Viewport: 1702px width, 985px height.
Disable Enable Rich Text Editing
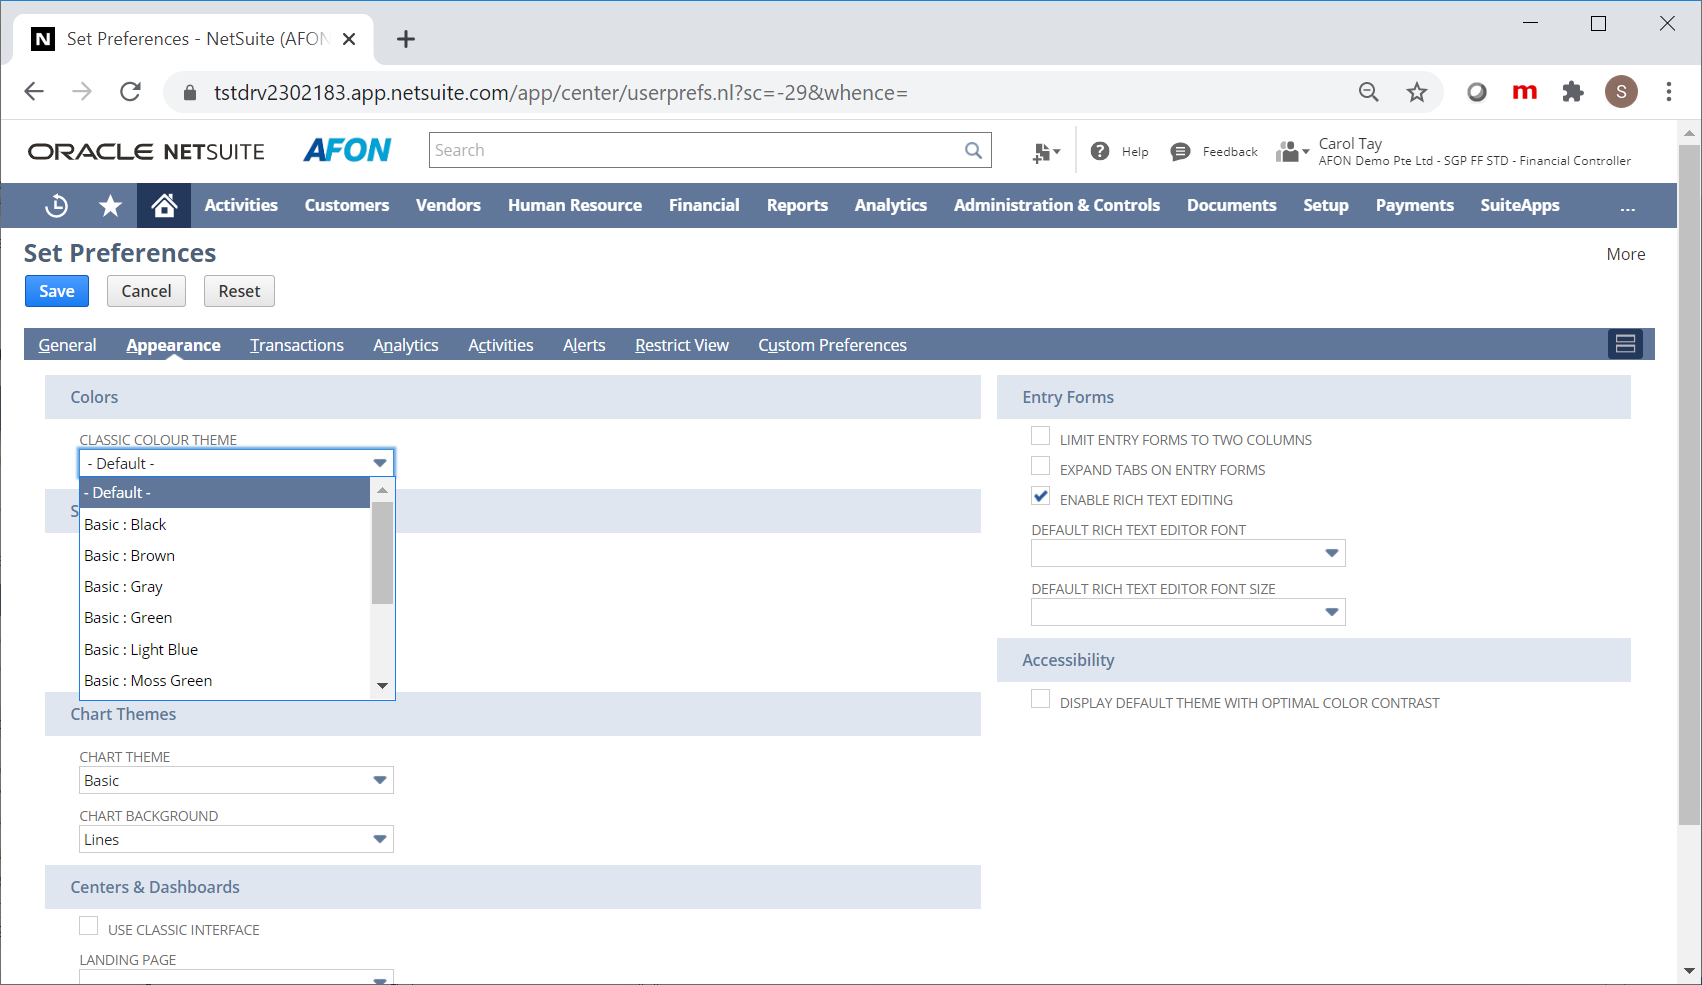pyautogui.click(x=1040, y=495)
